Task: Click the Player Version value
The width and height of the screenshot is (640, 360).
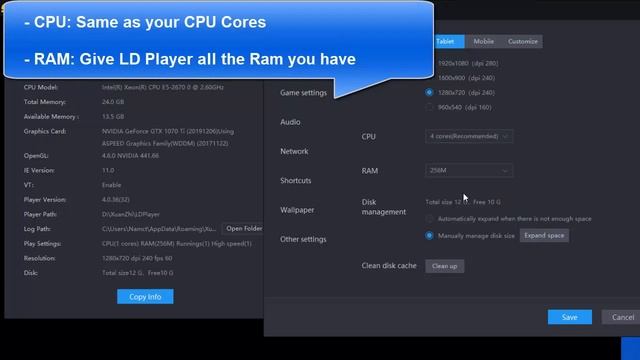Action: 116,200
